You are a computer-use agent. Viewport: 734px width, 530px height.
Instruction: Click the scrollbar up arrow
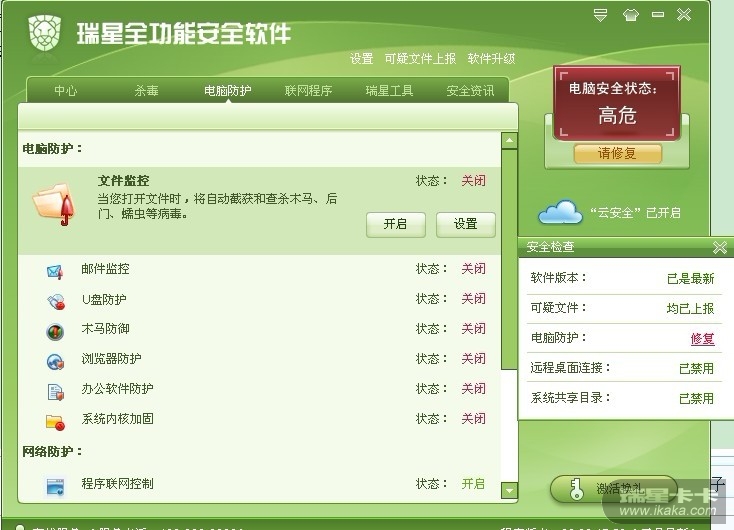coord(509,140)
